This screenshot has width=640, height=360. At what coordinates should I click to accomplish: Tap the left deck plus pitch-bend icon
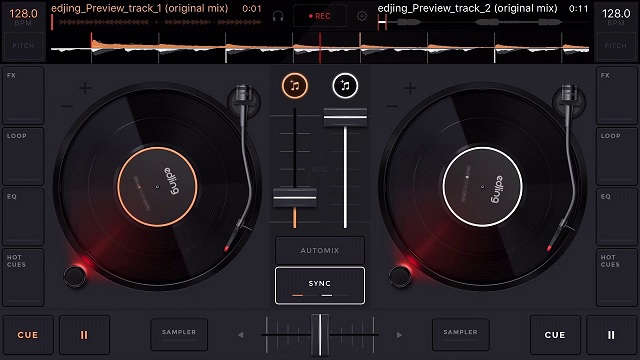(85, 88)
